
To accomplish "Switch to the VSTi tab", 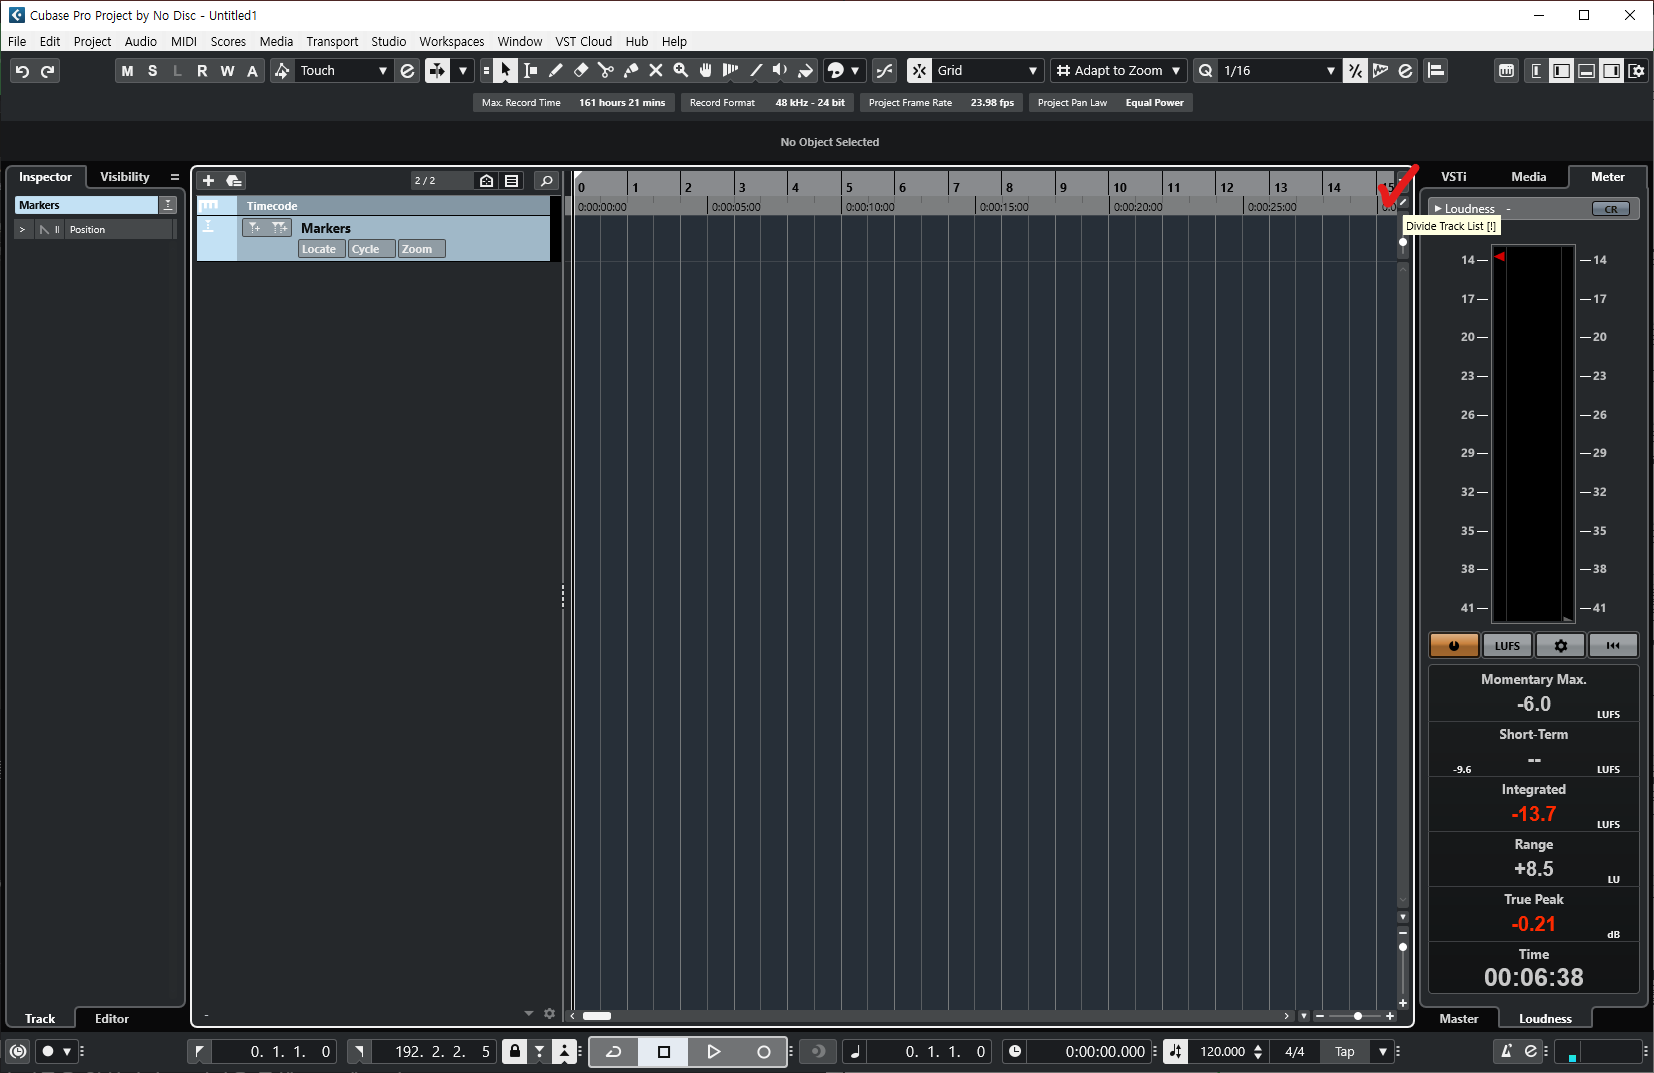I will (1454, 177).
